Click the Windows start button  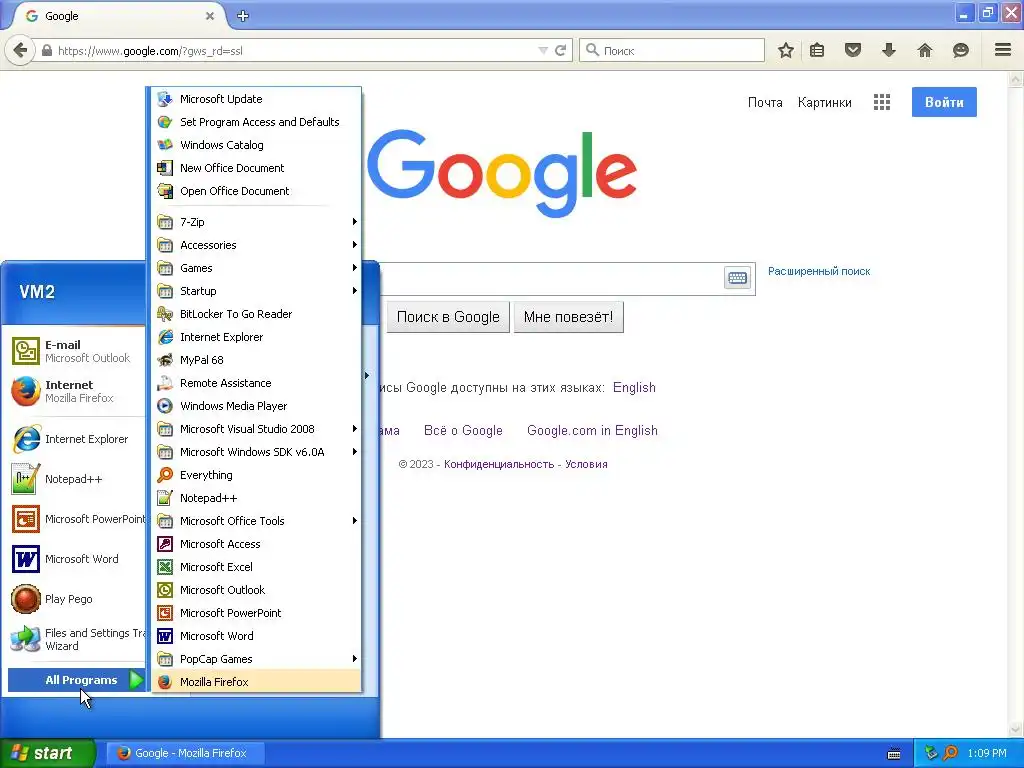click(48, 753)
